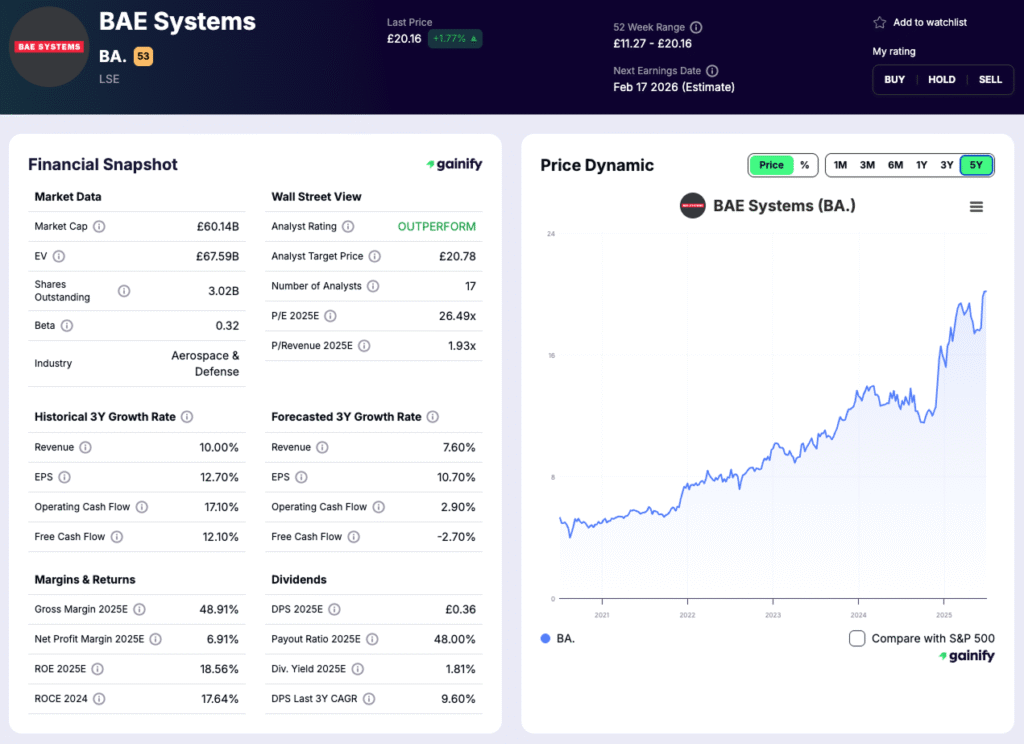
Task: Click info icon next to Payout Ratio 2025E
Action: point(372,639)
